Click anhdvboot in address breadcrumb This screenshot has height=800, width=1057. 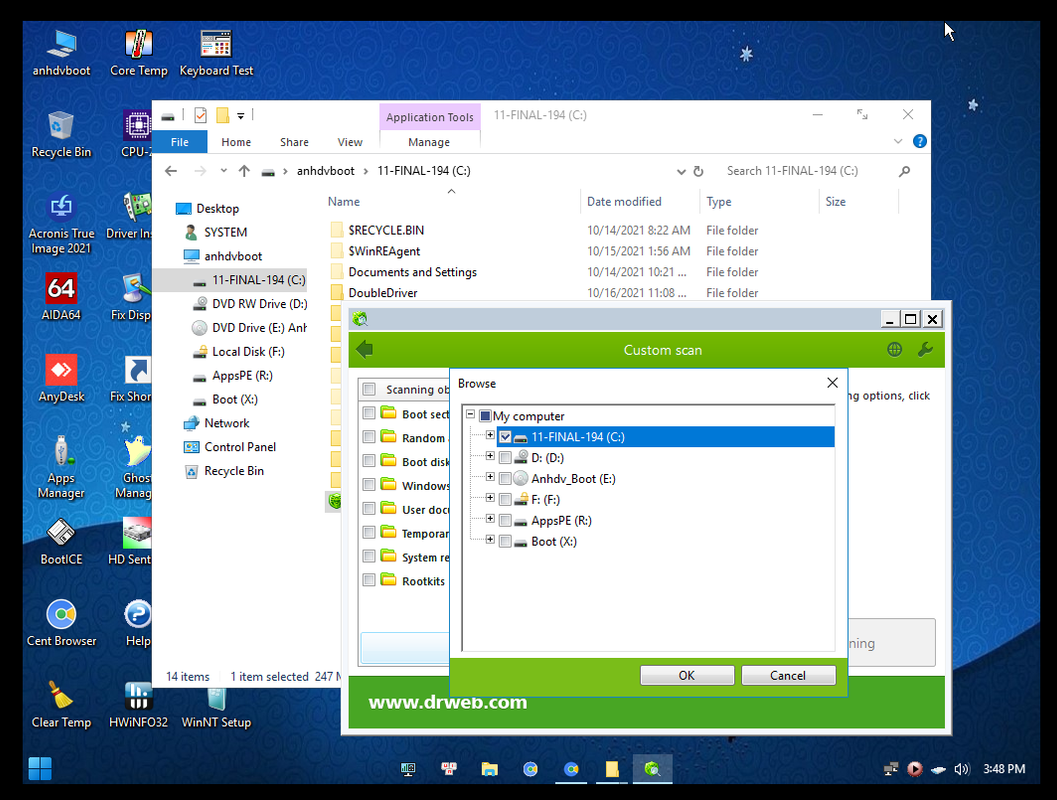coord(326,171)
